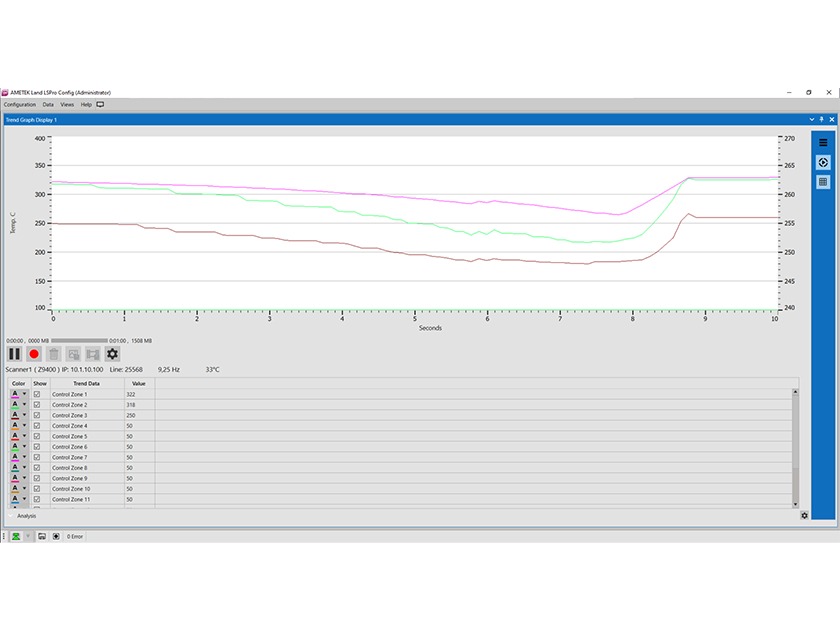Open the Views menu
This screenshot has height=630, width=840.
[x=66, y=103]
